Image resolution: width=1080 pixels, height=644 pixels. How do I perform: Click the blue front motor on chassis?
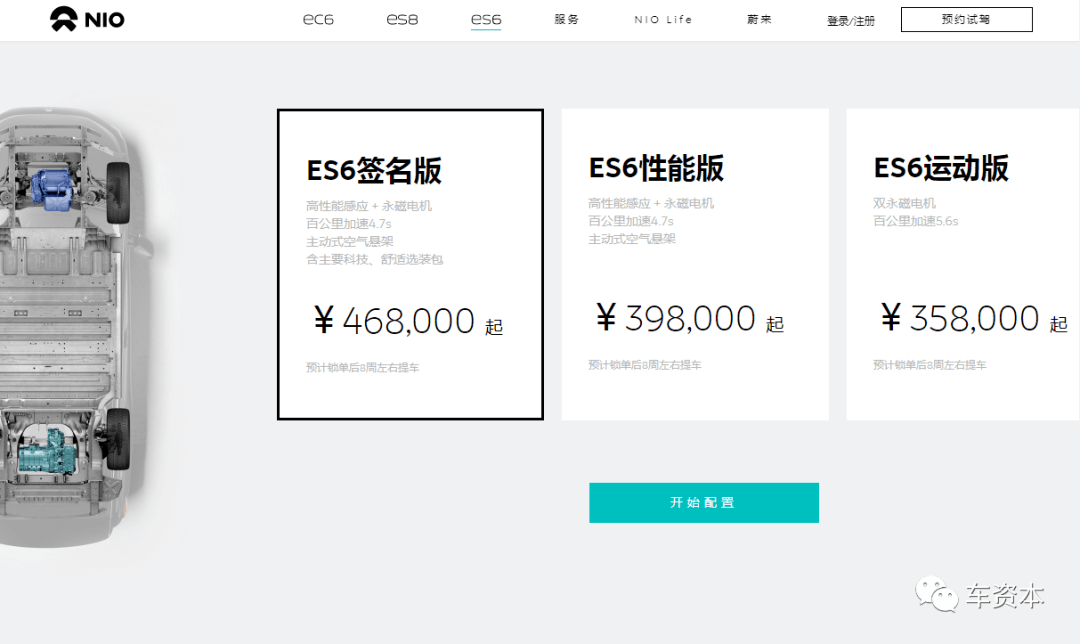pyautogui.click(x=52, y=189)
